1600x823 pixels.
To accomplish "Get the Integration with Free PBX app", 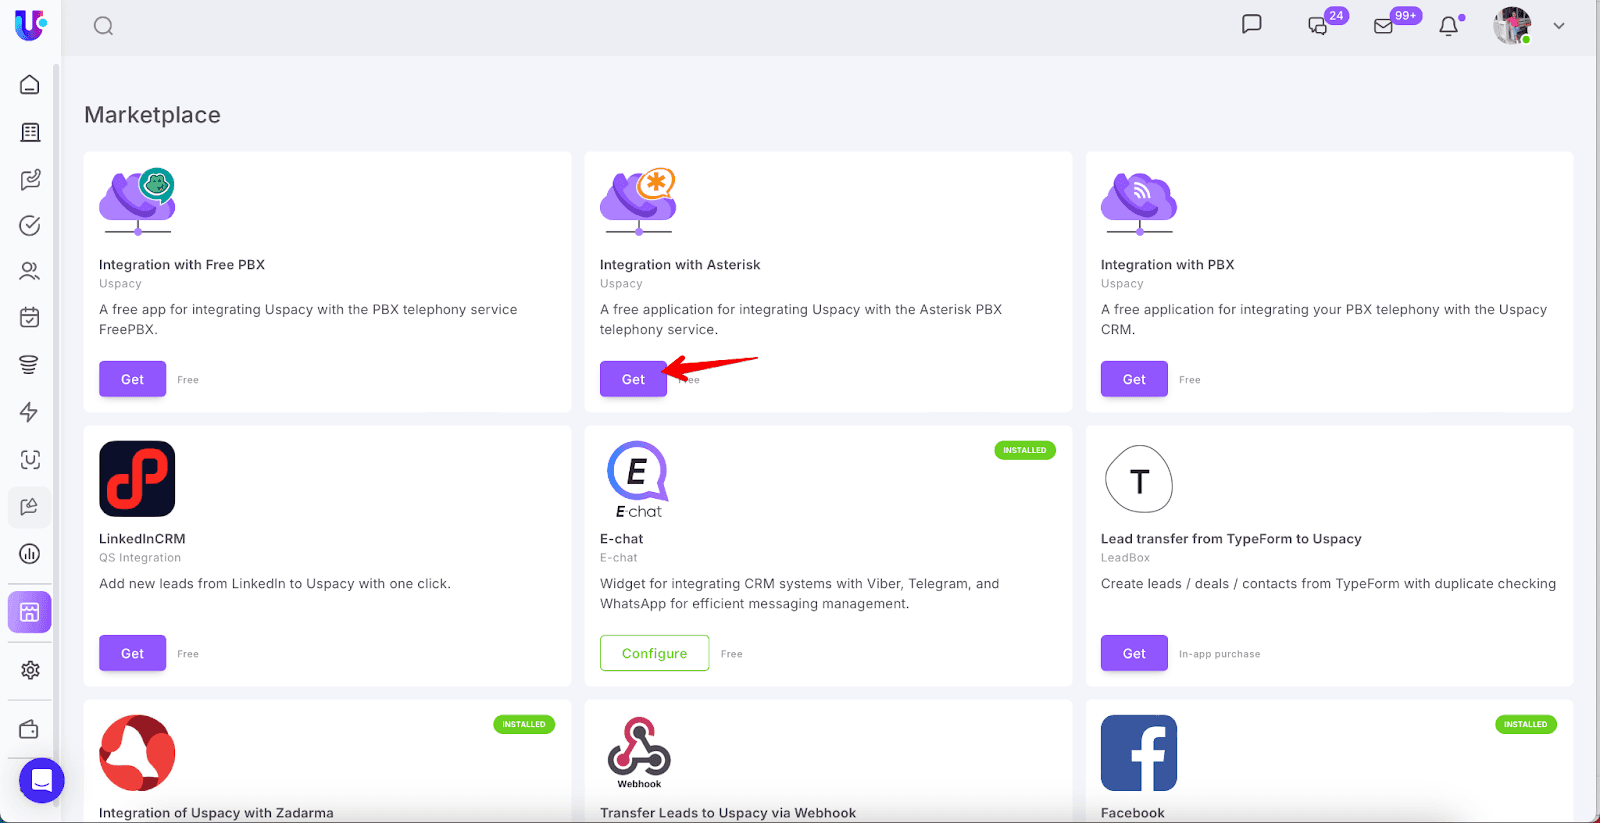I will 132,379.
